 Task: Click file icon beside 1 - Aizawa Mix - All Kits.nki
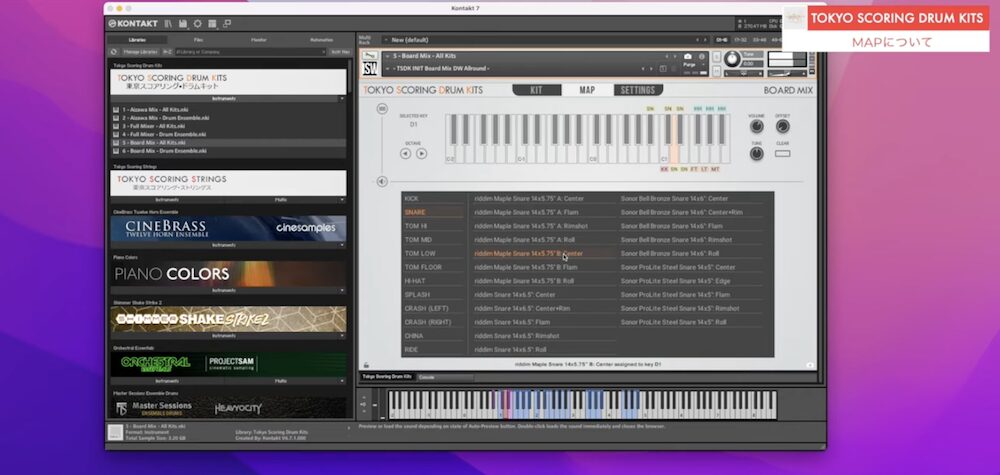[x=115, y=110]
